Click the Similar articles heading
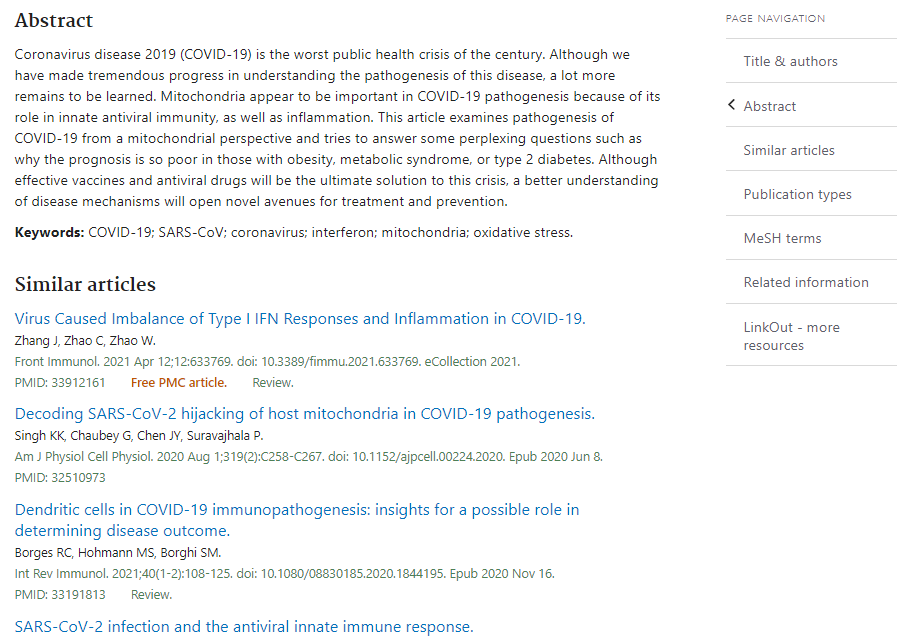Image resolution: width=911 pixels, height=641 pixels. click(x=85, y=284)
